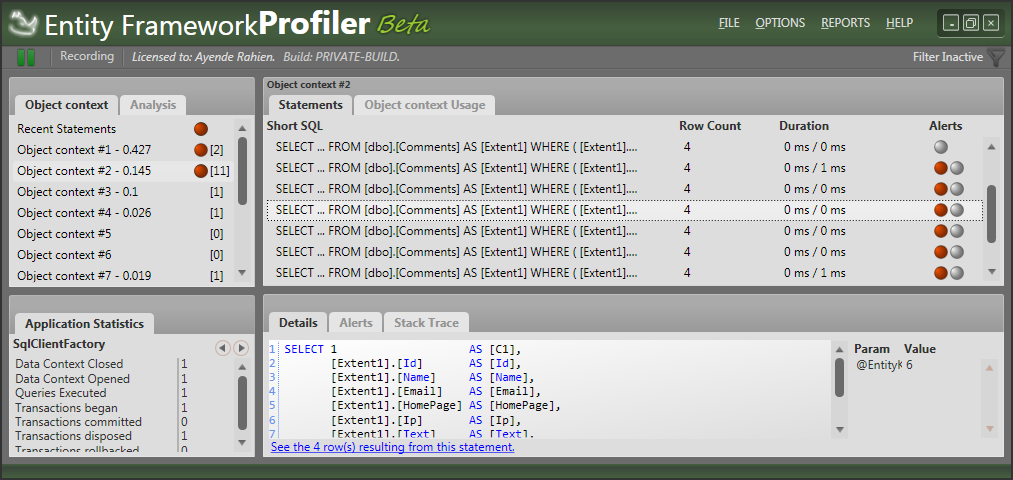1013x480 pixels.
Task: Click the Transactions began statistic
Action: pos(67,408)
